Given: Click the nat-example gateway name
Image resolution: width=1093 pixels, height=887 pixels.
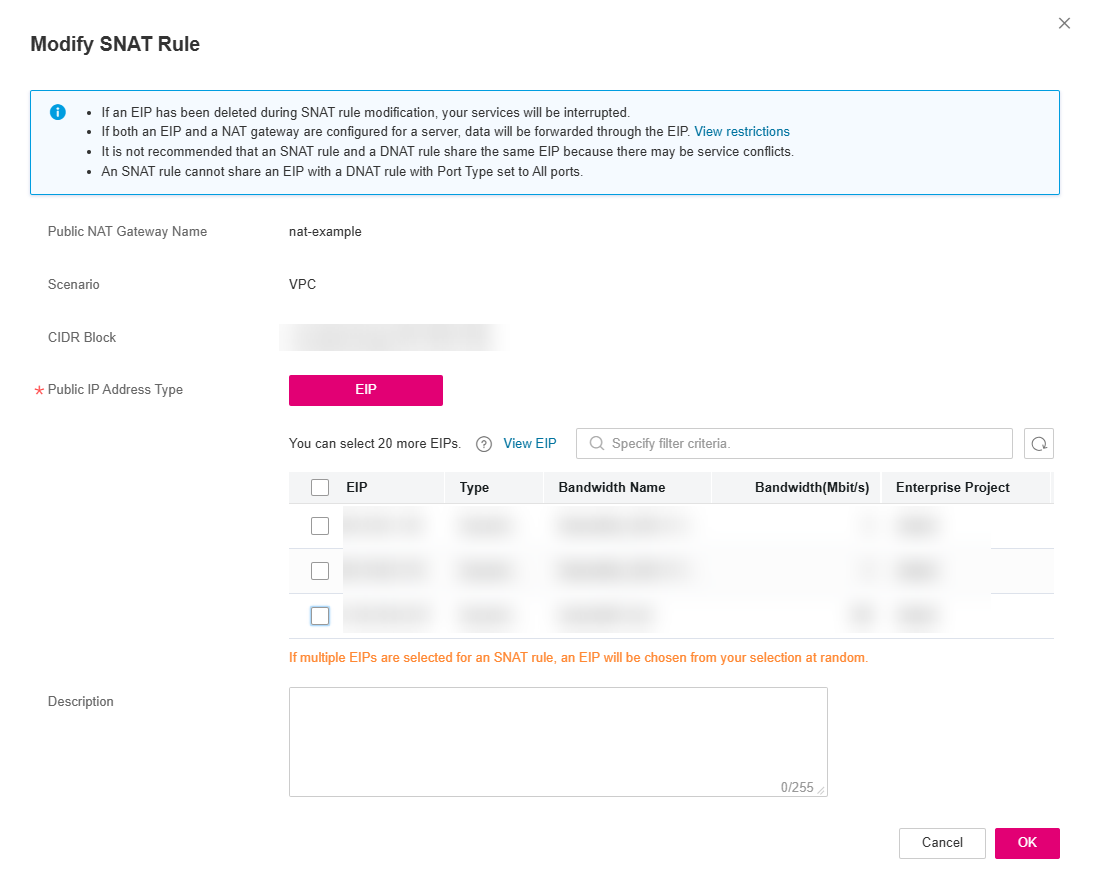Looking at the screenshot, I should (x=325, y=232).
